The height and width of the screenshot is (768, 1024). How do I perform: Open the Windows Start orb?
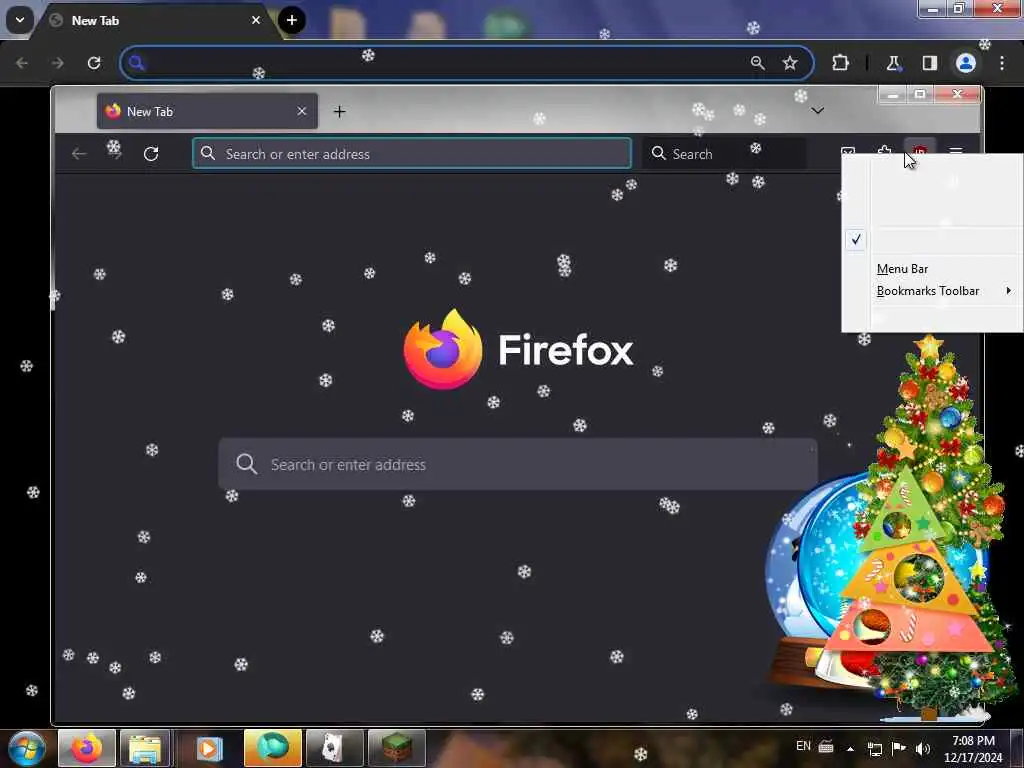(x=26, y=748)
